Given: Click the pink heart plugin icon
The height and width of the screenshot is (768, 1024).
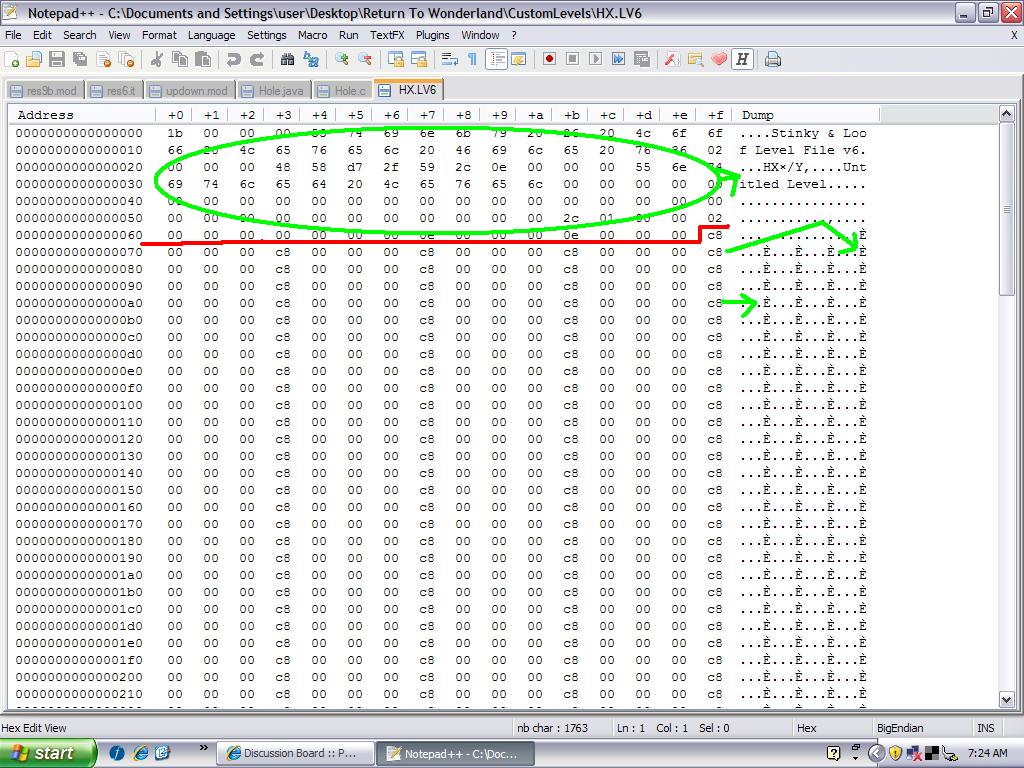Looking at the screenshot, I should (718, 59).
